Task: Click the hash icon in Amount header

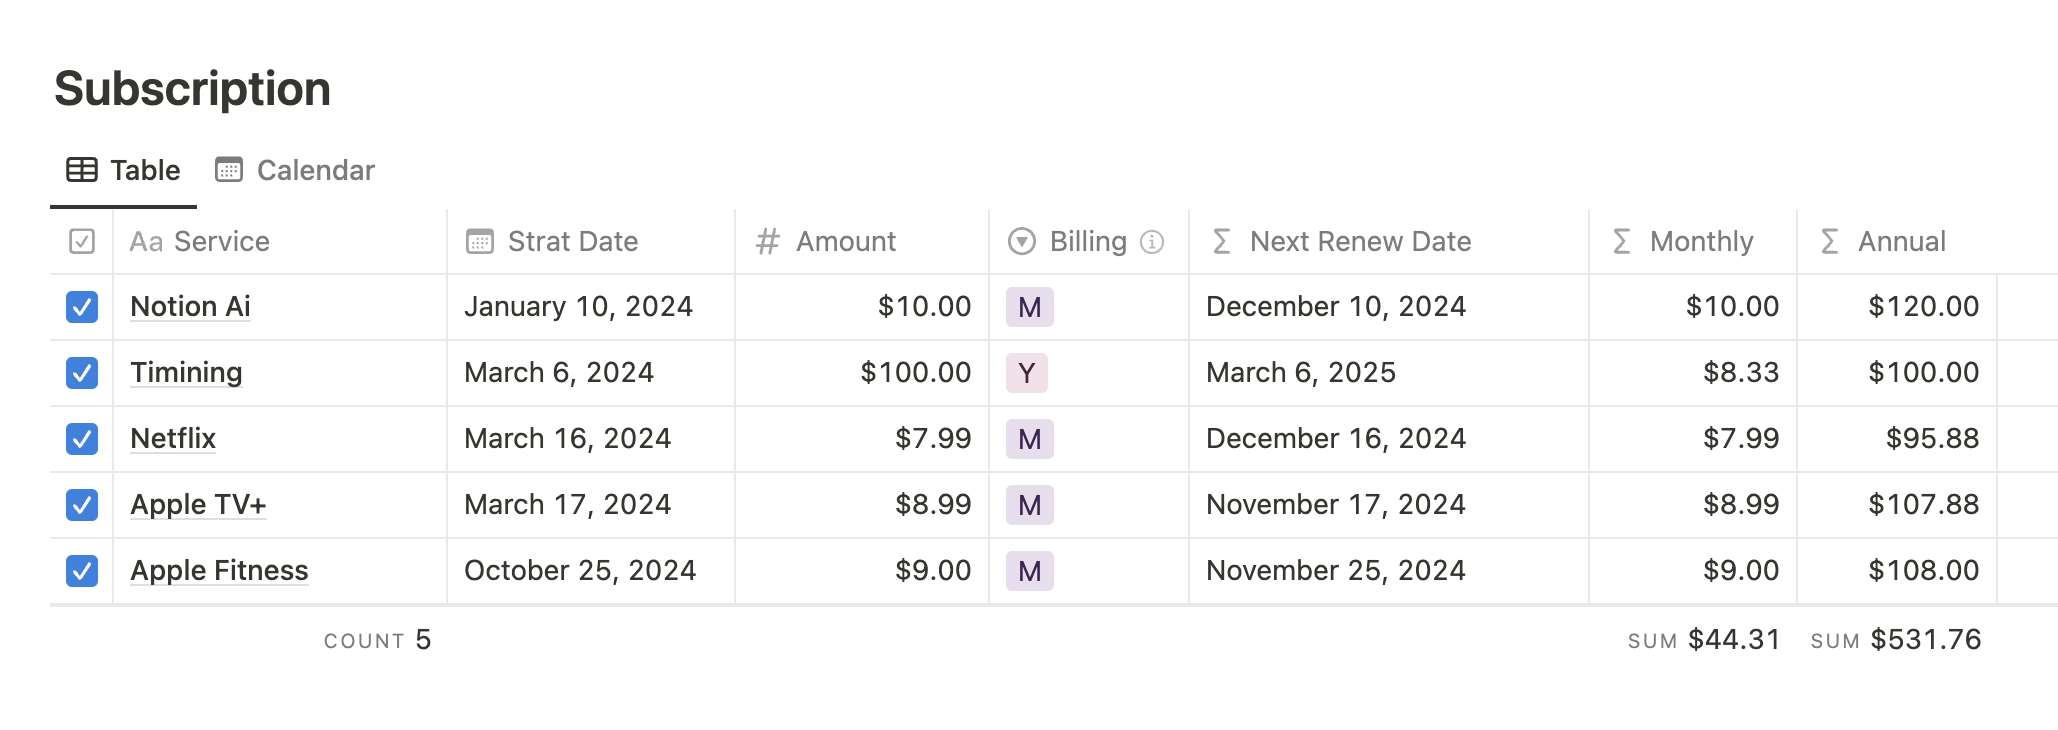Action: 767,242
